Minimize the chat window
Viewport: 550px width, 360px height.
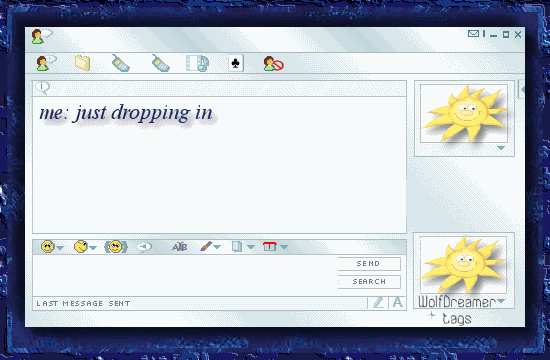[494, 35]
